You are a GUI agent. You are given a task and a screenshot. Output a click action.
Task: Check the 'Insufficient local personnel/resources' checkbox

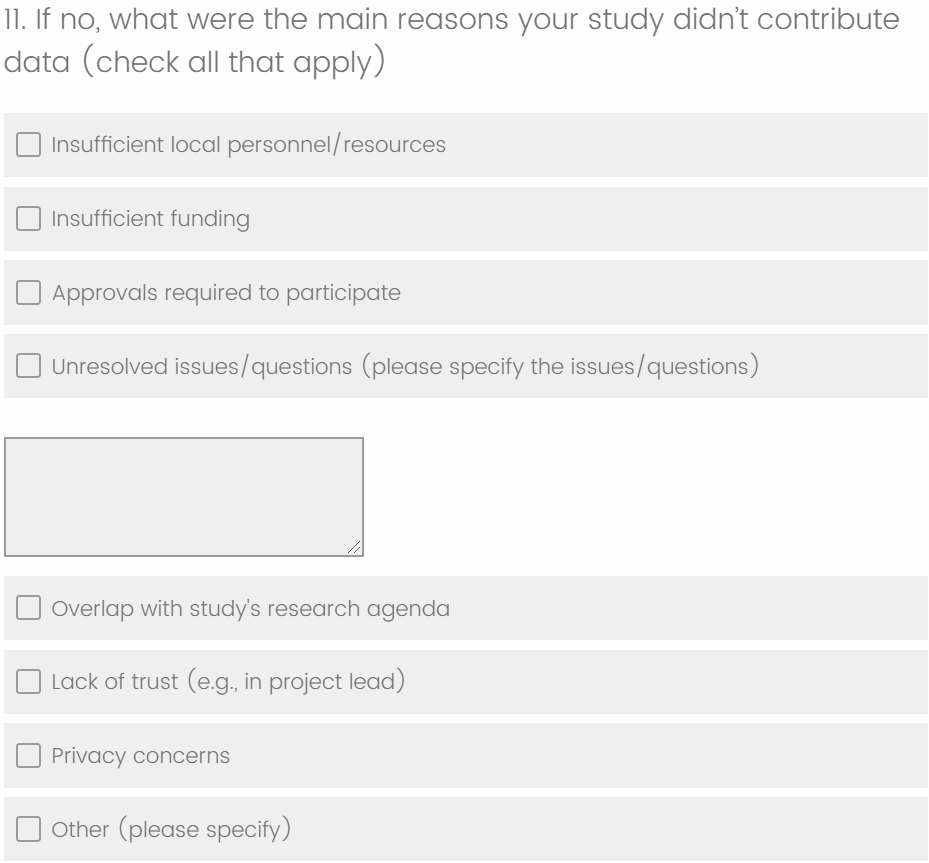click(x=29, y=145)
